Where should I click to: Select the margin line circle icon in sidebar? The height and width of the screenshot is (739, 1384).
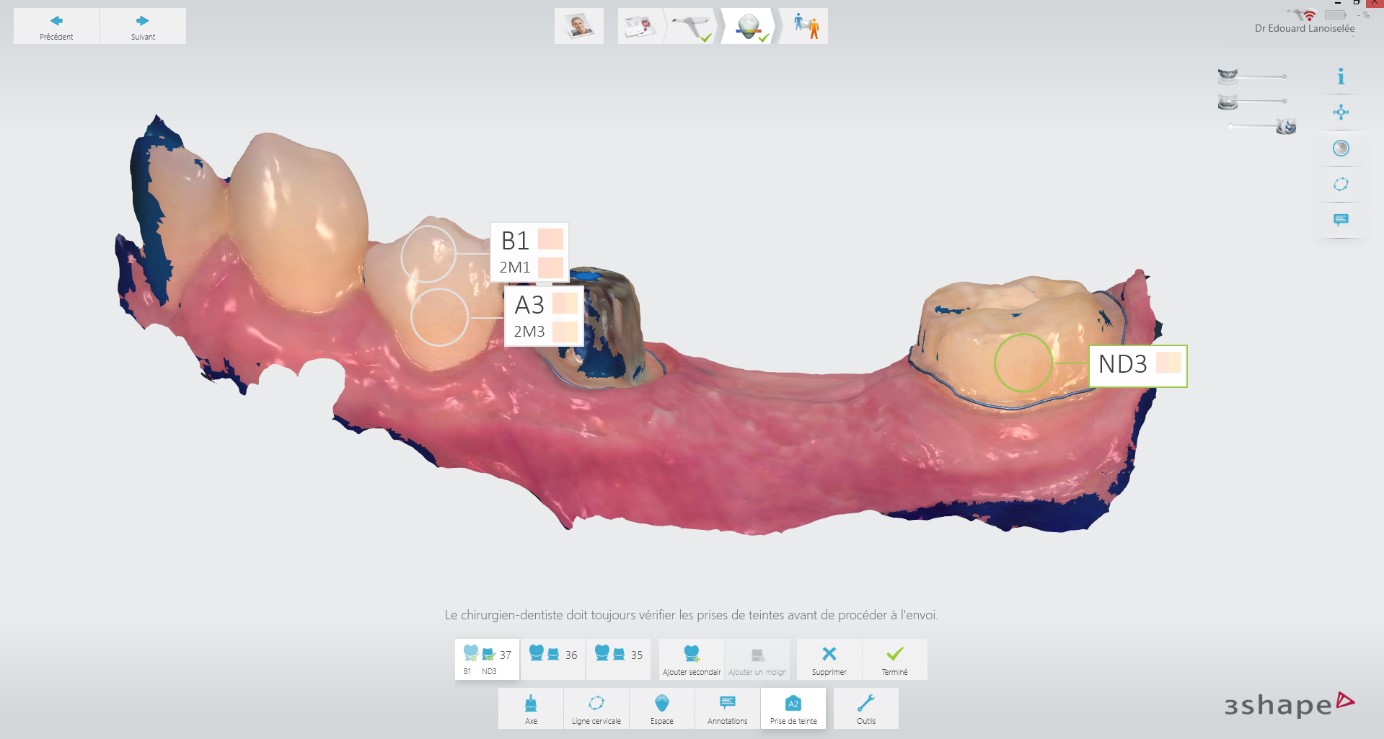tap(1341, 184)
